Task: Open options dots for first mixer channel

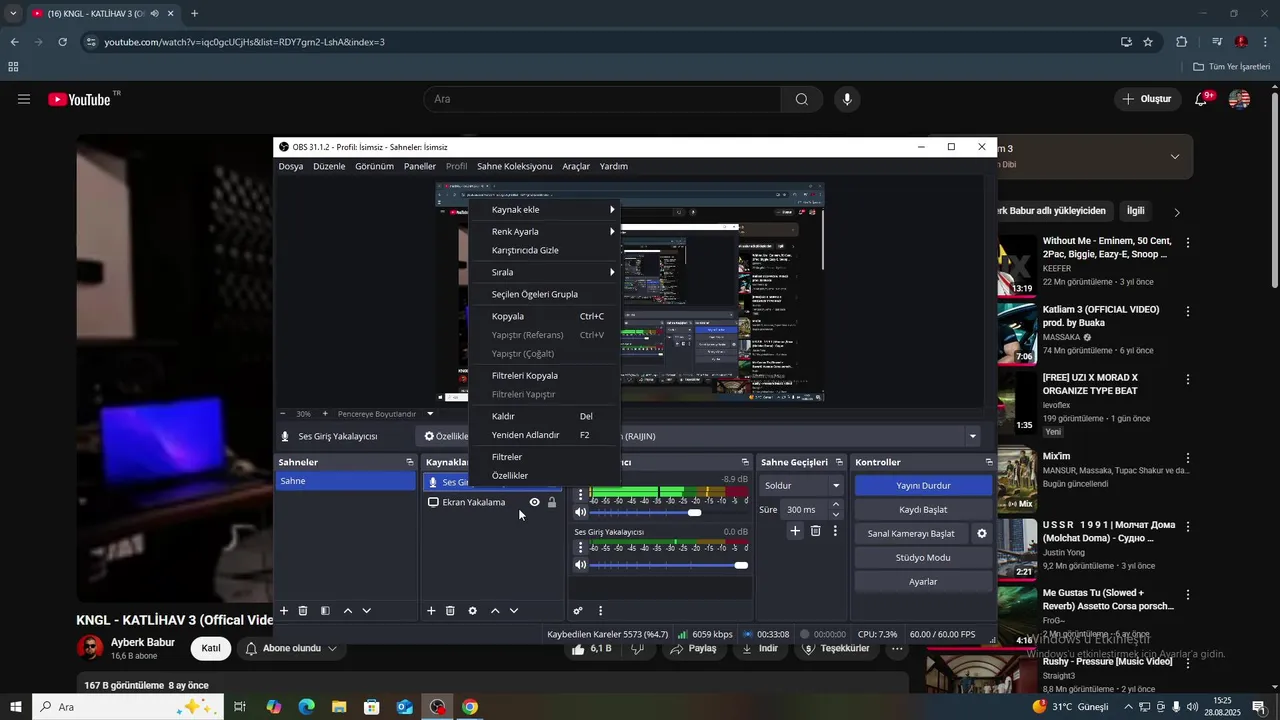Action: 580,494
